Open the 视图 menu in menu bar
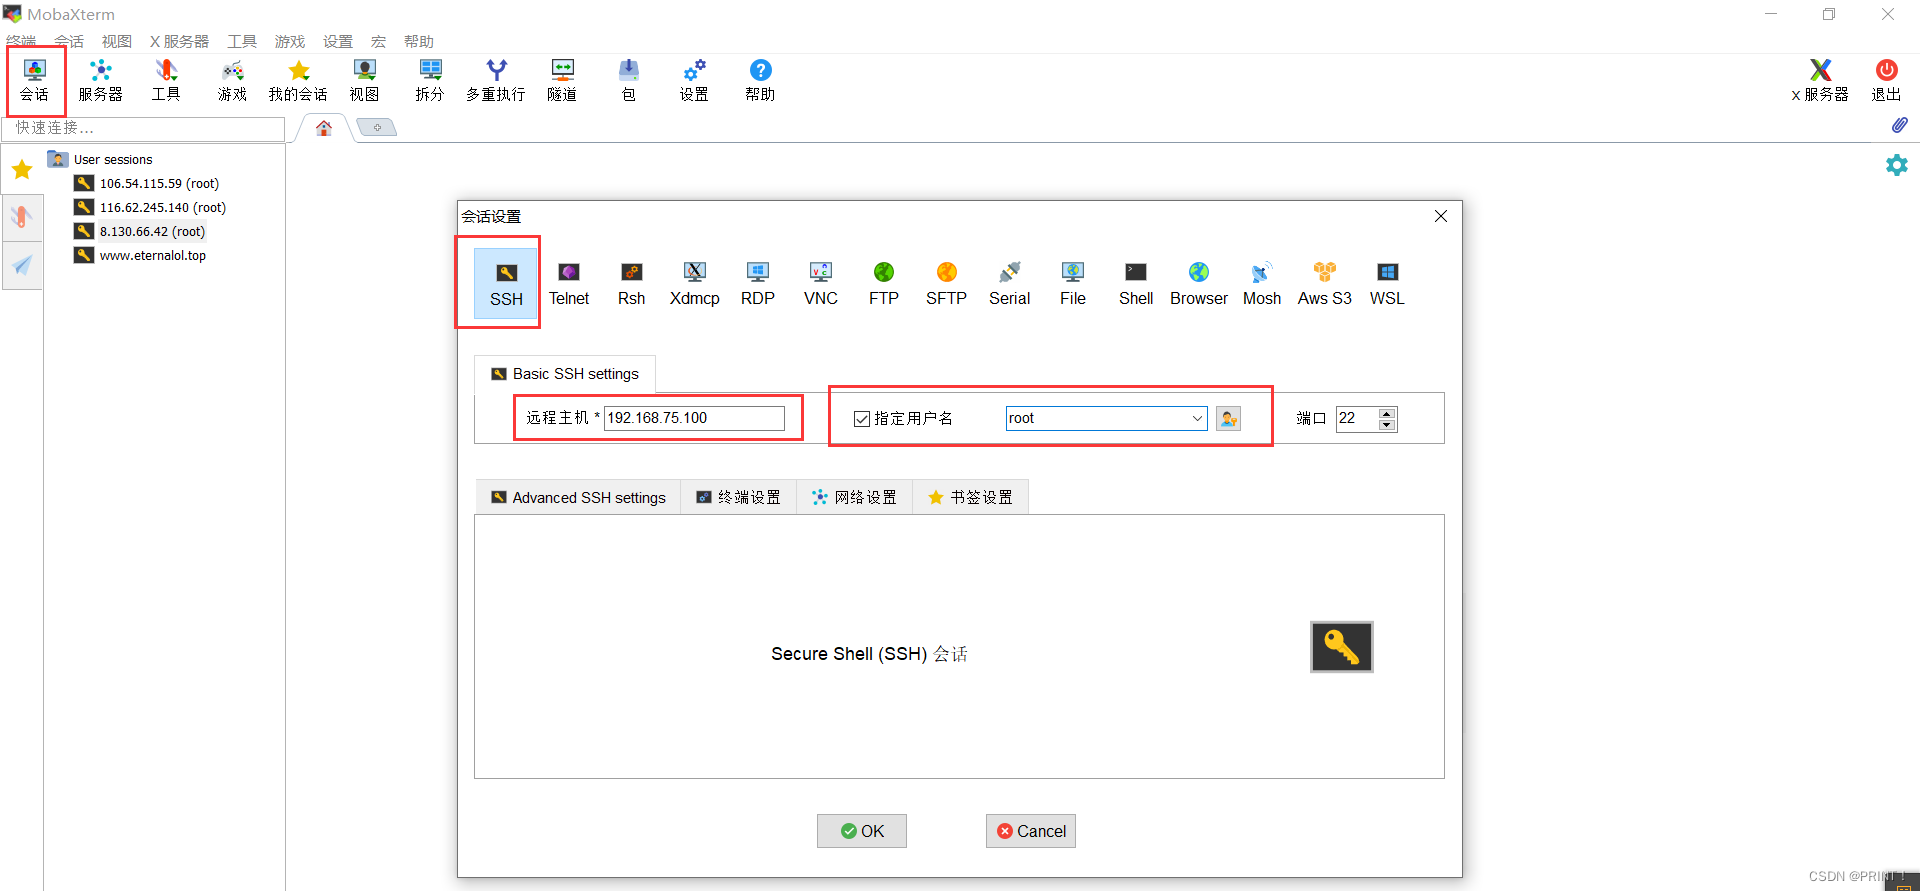Screen dimensions: 1920x891 [117, 41]
